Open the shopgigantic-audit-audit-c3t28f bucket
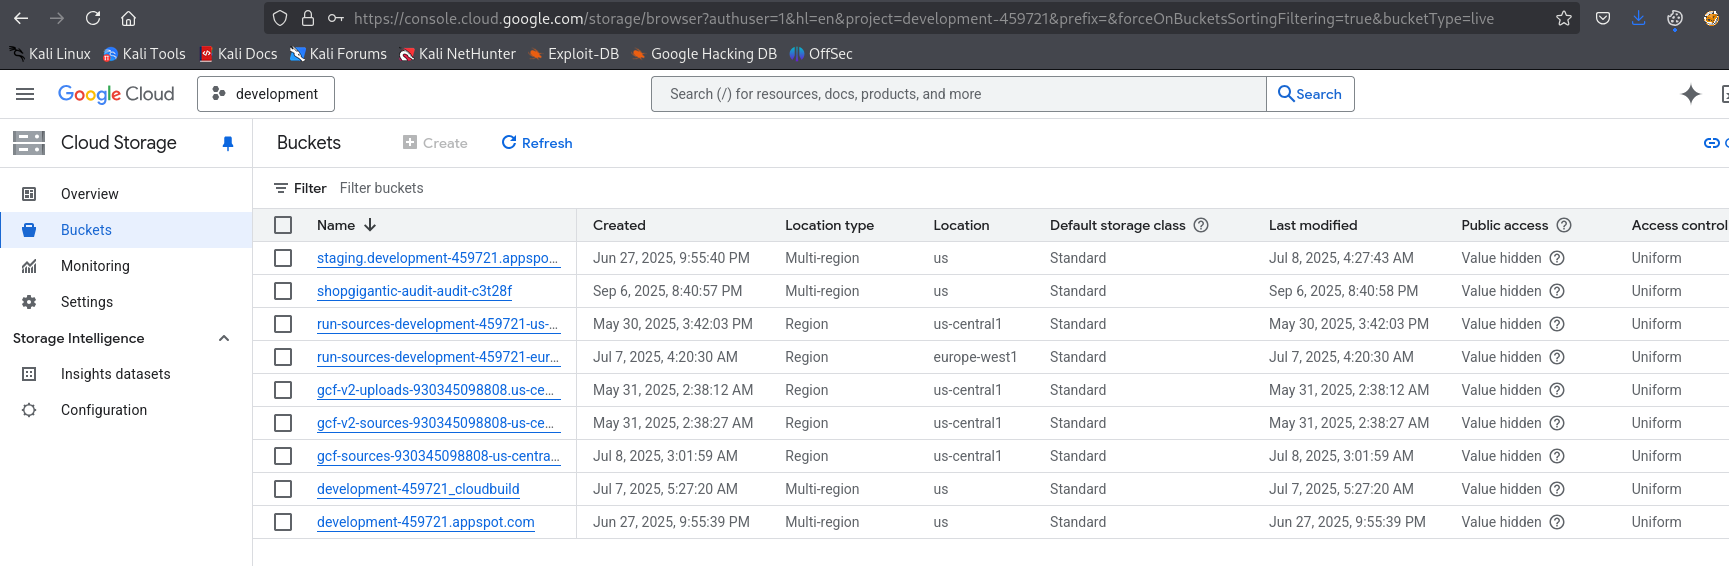The height and width of the screenshot is (566, 1729). tap(414, 291)
